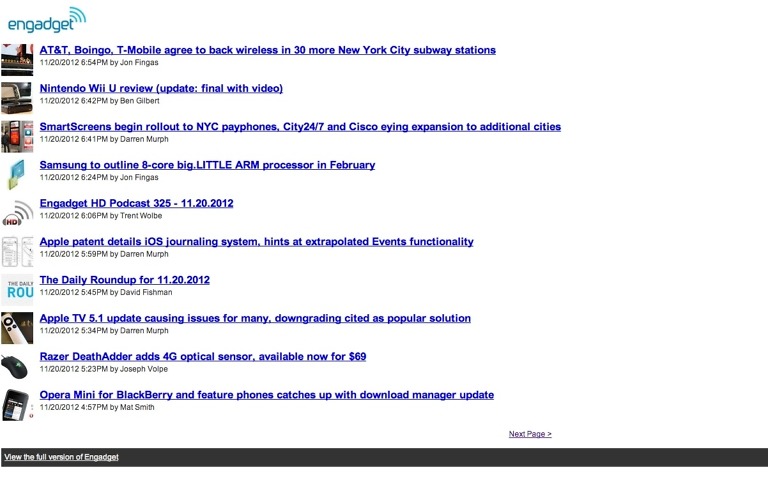The height and width of the screenshot is (498, 768).
Task: Click the Apple TV remote thumbnail
Action: point(17,328)
